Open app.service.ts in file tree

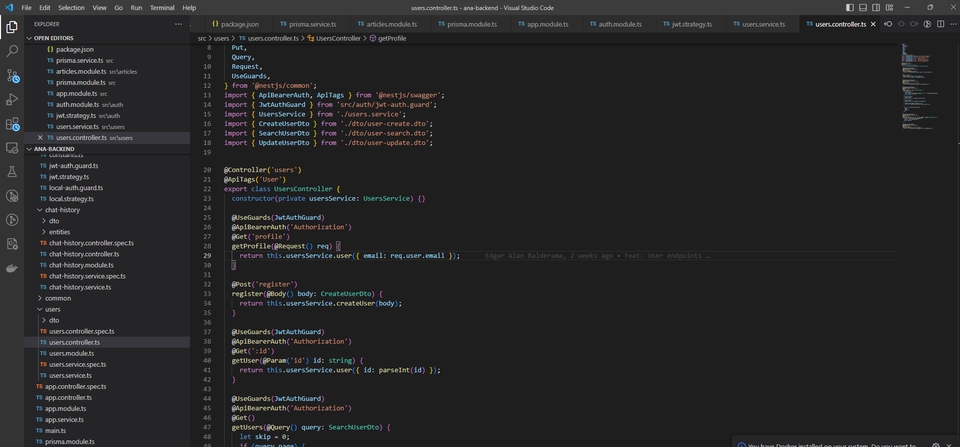click(64, 419)
